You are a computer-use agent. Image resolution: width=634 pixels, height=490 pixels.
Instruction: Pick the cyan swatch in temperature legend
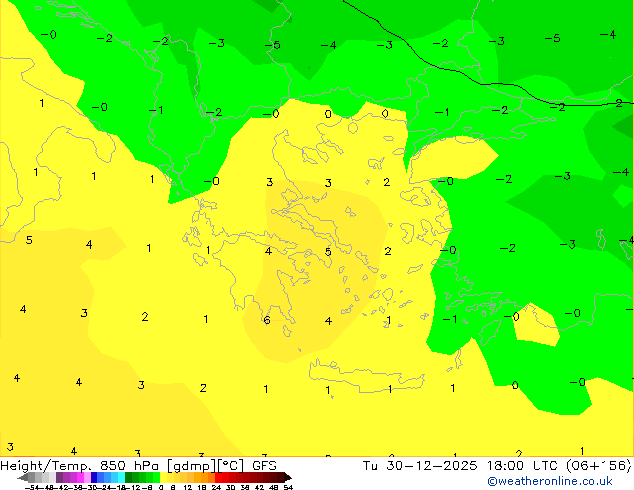coord(121,477)
